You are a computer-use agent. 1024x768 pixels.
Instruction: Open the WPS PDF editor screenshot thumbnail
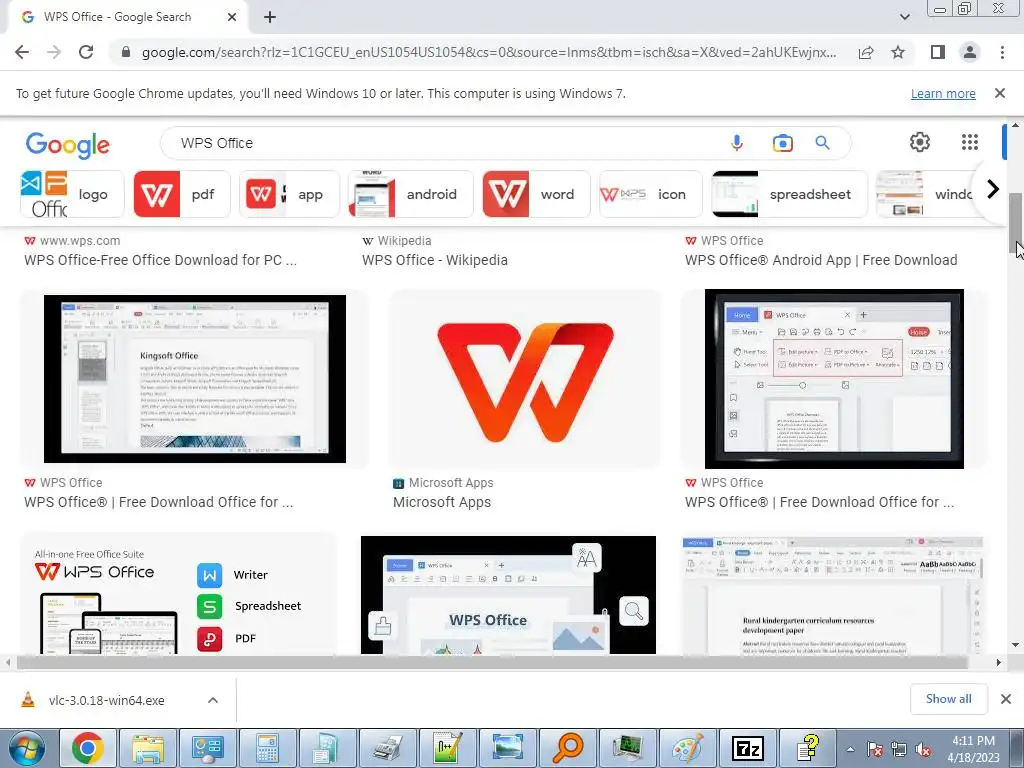[x=834, y=379]
